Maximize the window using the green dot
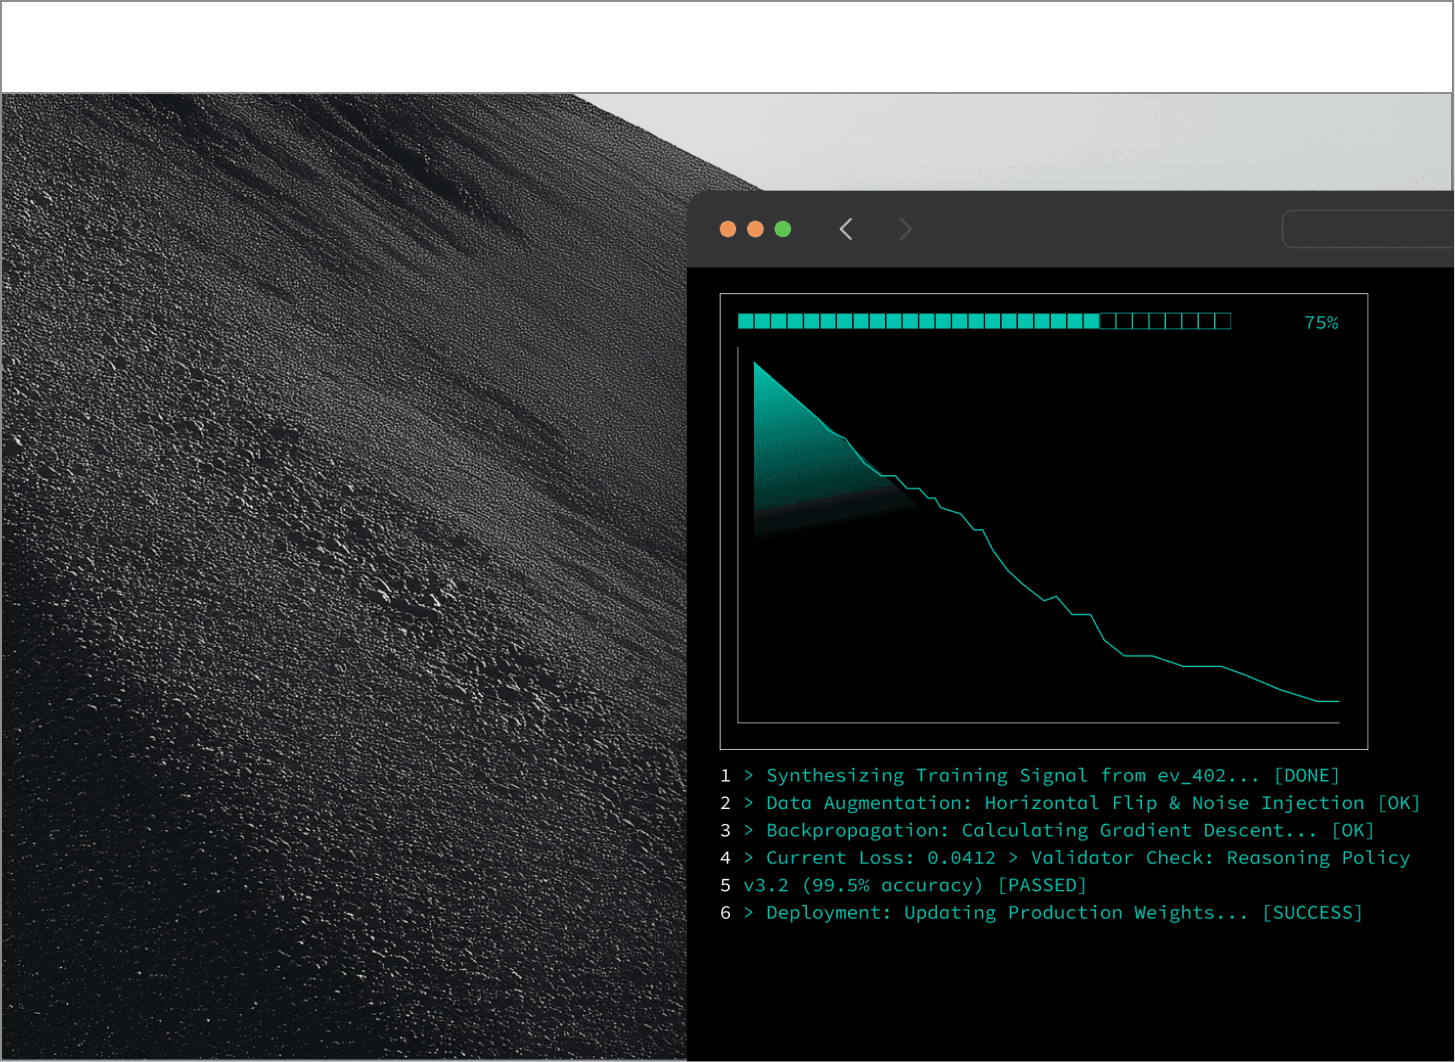This screenshot has width=1455, height=1062. [x=783, y=229]
